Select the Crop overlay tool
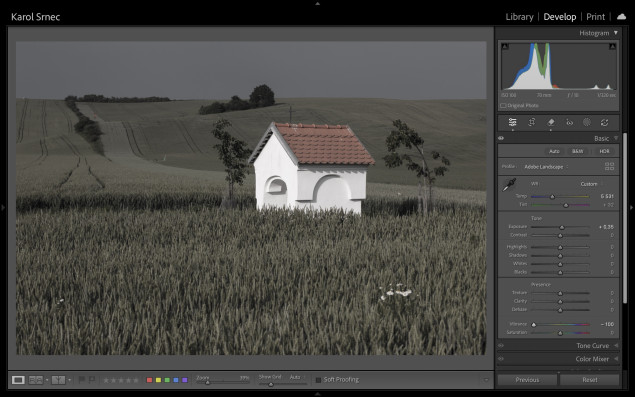The image size is (635, 397). pos(532,122)
